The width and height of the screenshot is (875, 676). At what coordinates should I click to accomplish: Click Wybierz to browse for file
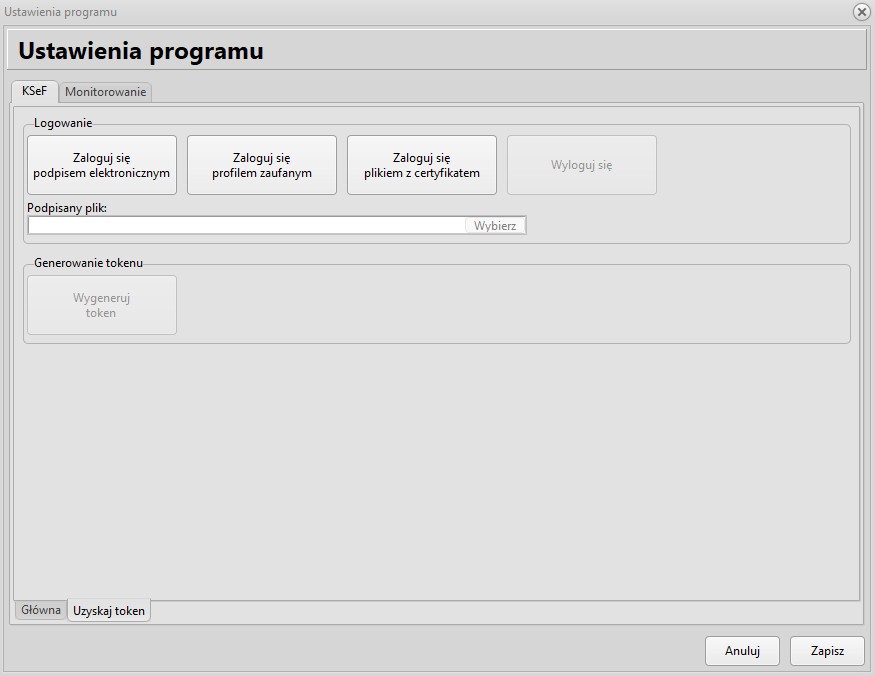click(495, 226)
